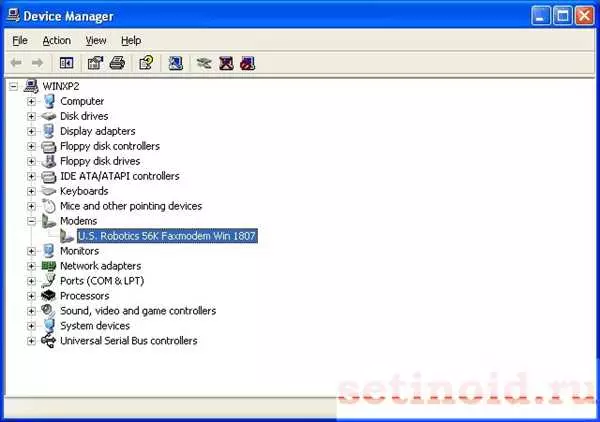Expand Sound, video and game controllers
The width and height of the screenshot is (600, 422).
point(31,311)
